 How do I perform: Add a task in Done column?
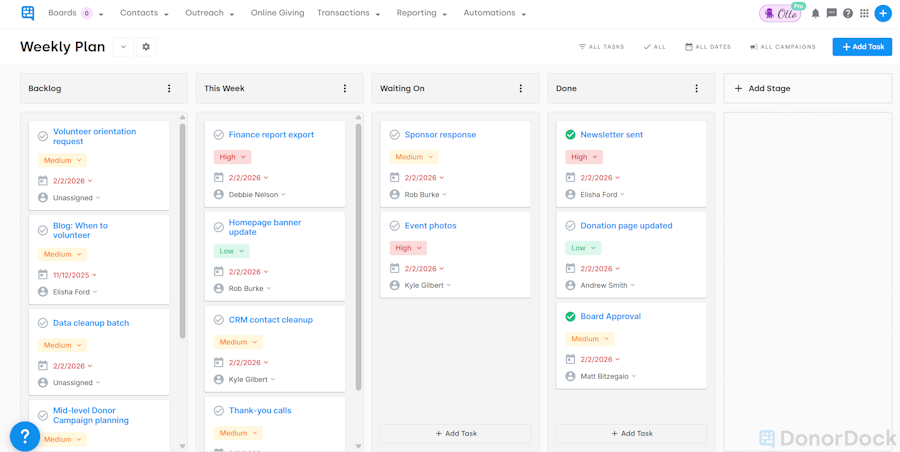(x=631, y=434)
